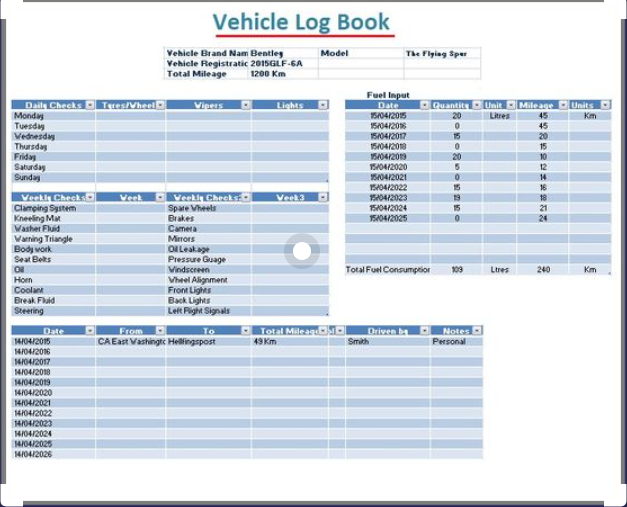Click the Pressure Guage cell
Viewport: 627px width, 507px height.
(x=208, y=259)
